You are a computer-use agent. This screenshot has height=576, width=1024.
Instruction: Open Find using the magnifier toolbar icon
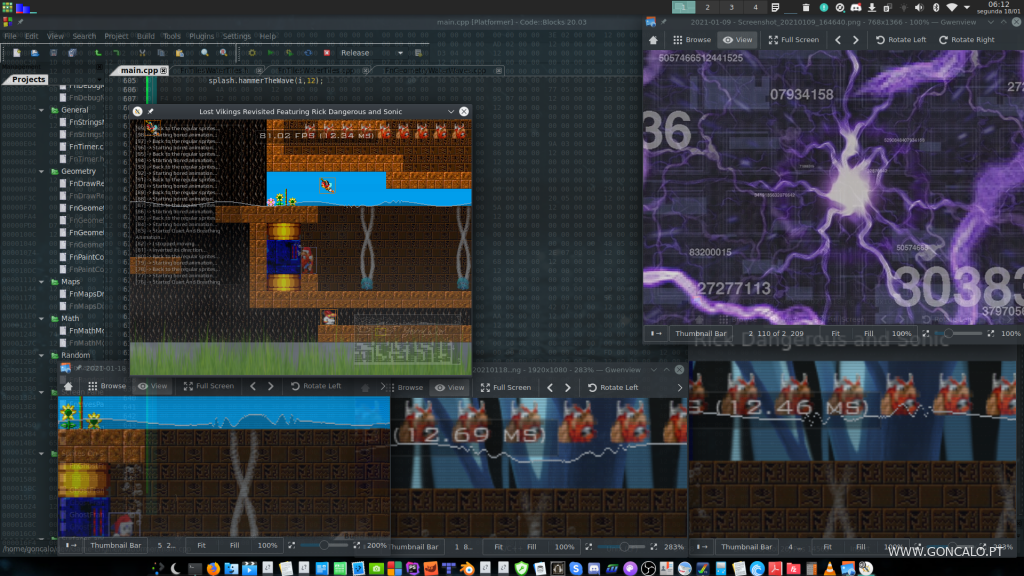(x=204, y=53)
